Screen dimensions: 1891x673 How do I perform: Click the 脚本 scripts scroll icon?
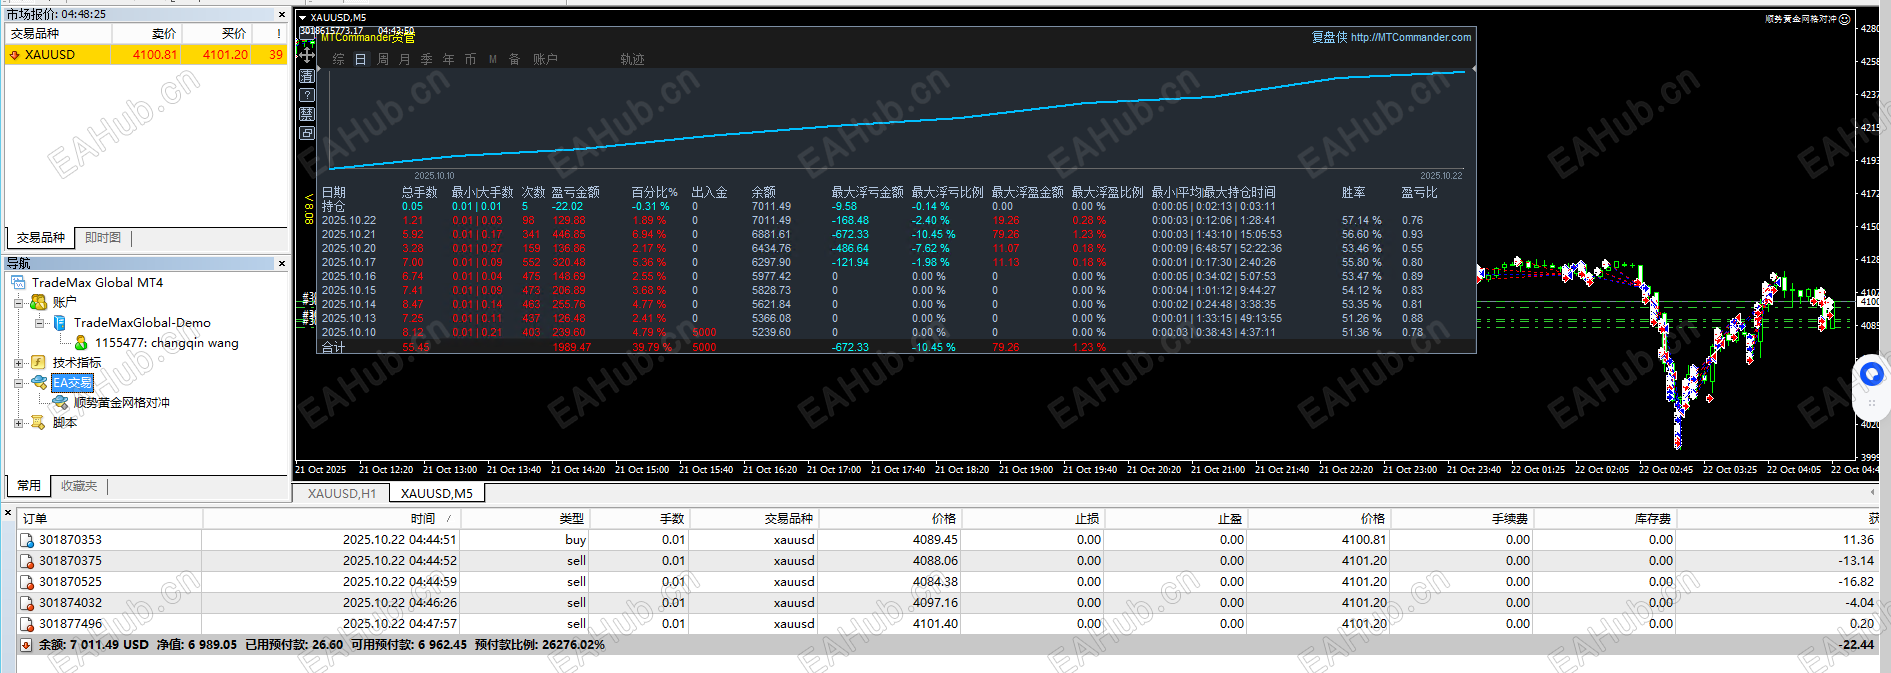(x=39, y=422)
